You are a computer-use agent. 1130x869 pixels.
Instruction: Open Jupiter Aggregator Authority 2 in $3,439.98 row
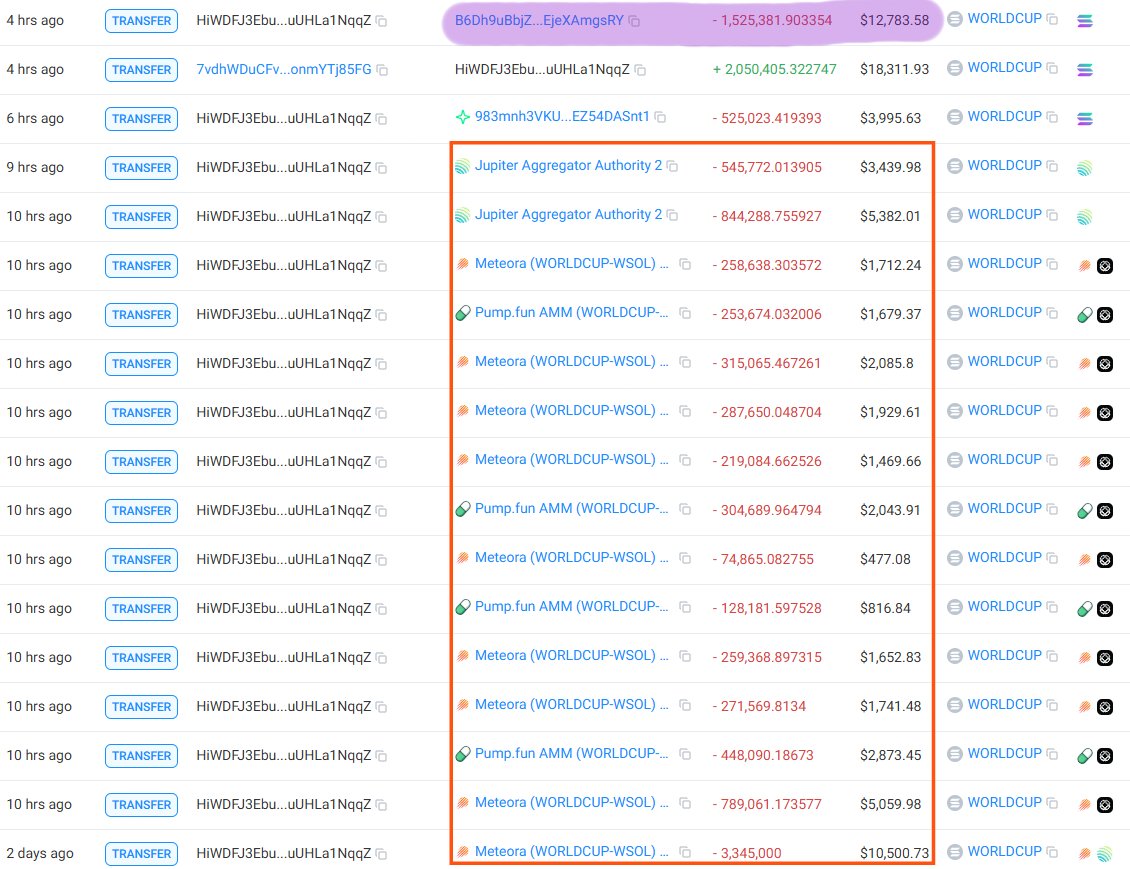(568, 166)
